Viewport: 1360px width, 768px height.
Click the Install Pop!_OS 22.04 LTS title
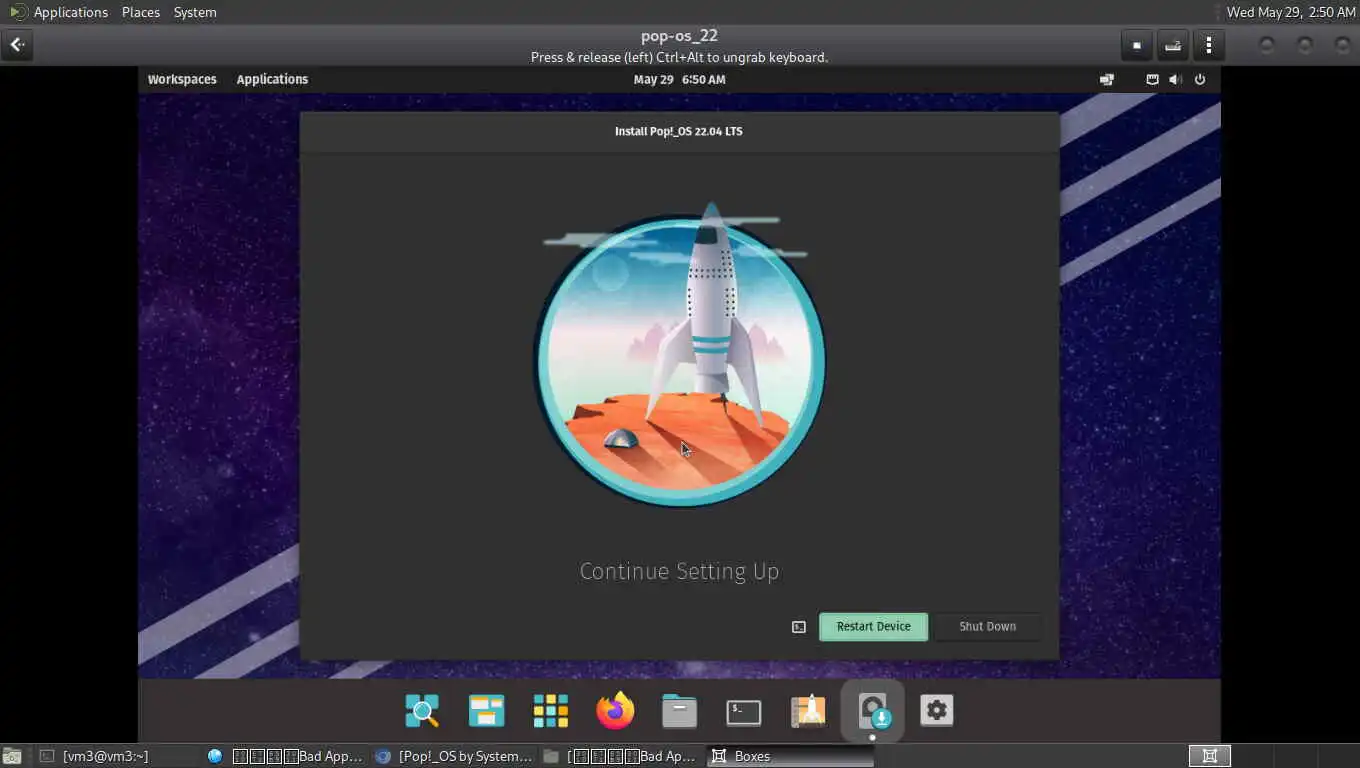tap(679, 131)
